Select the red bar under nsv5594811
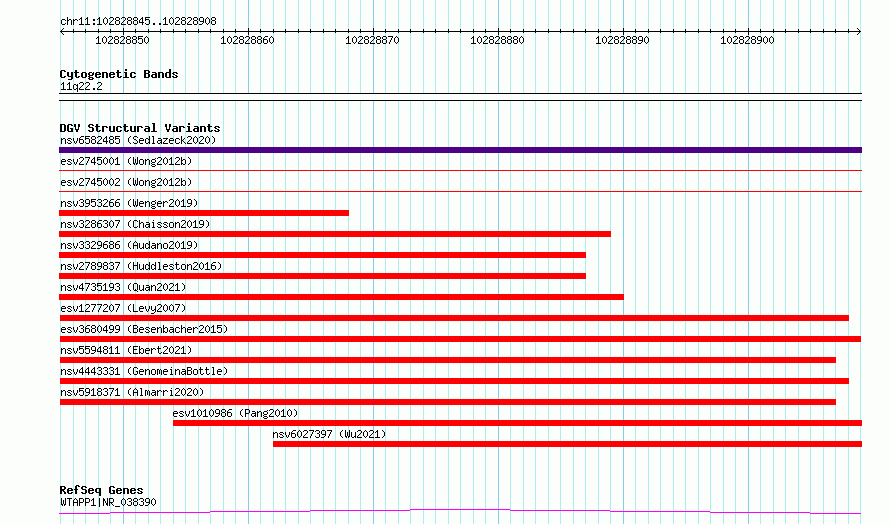Viewport: 890px width, 524px height. coord(447,360)
